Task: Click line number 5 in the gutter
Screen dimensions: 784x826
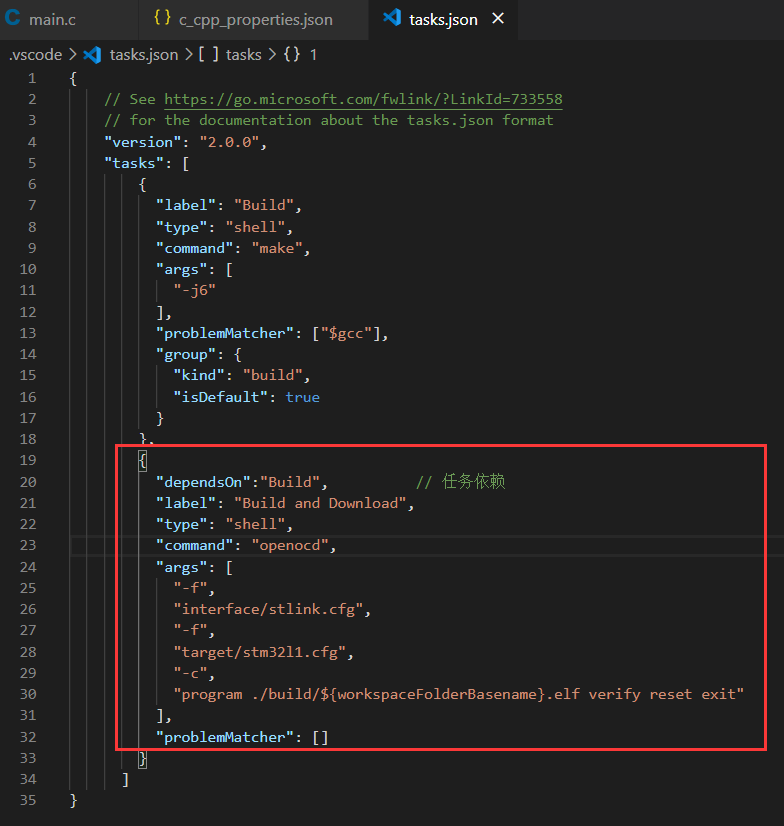Action: coord(32,163)
